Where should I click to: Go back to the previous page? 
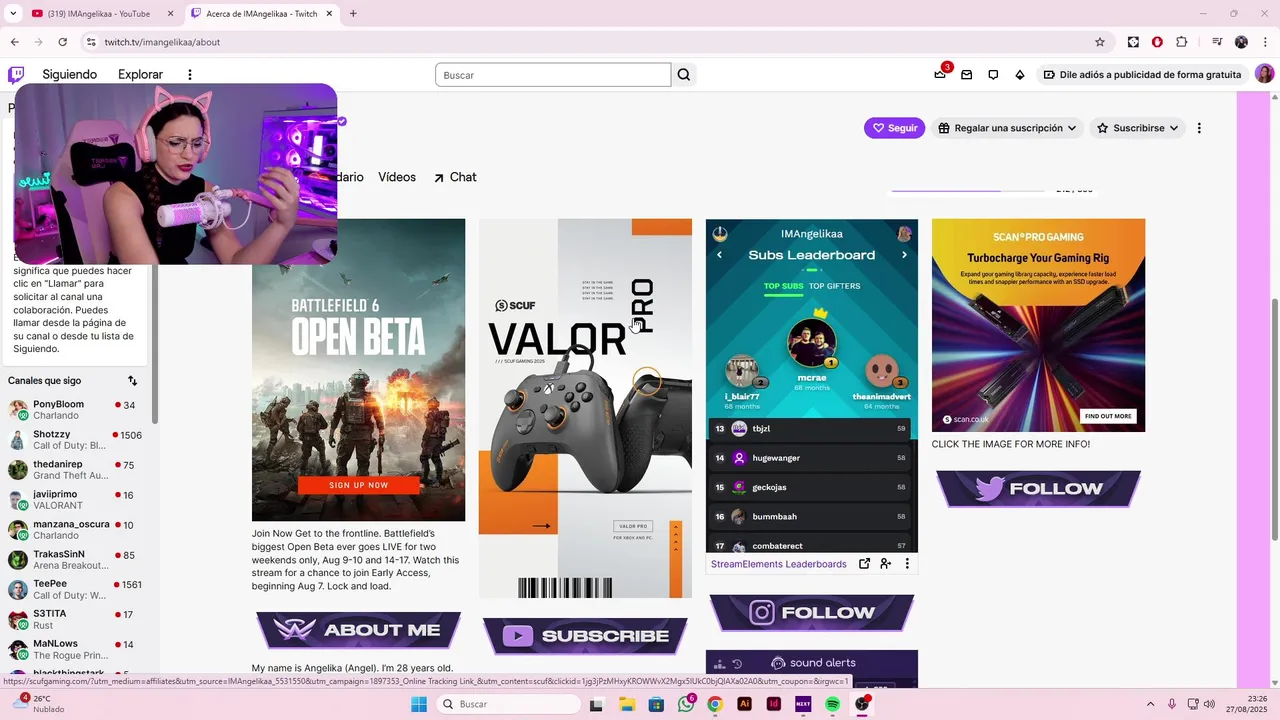pos(14,42)
